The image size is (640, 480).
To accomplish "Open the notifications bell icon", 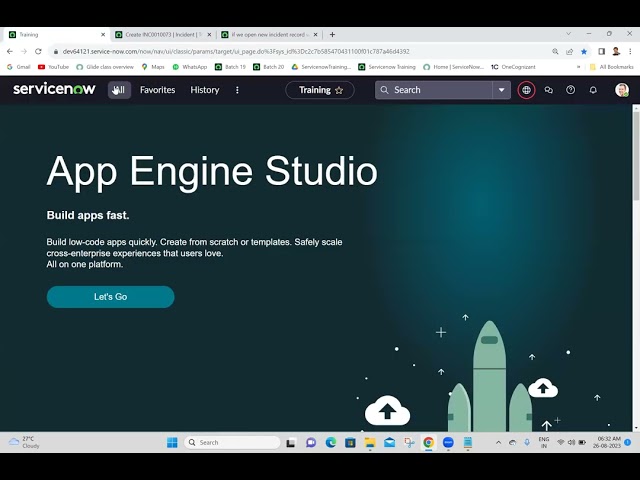I will (x=593, y=90).
